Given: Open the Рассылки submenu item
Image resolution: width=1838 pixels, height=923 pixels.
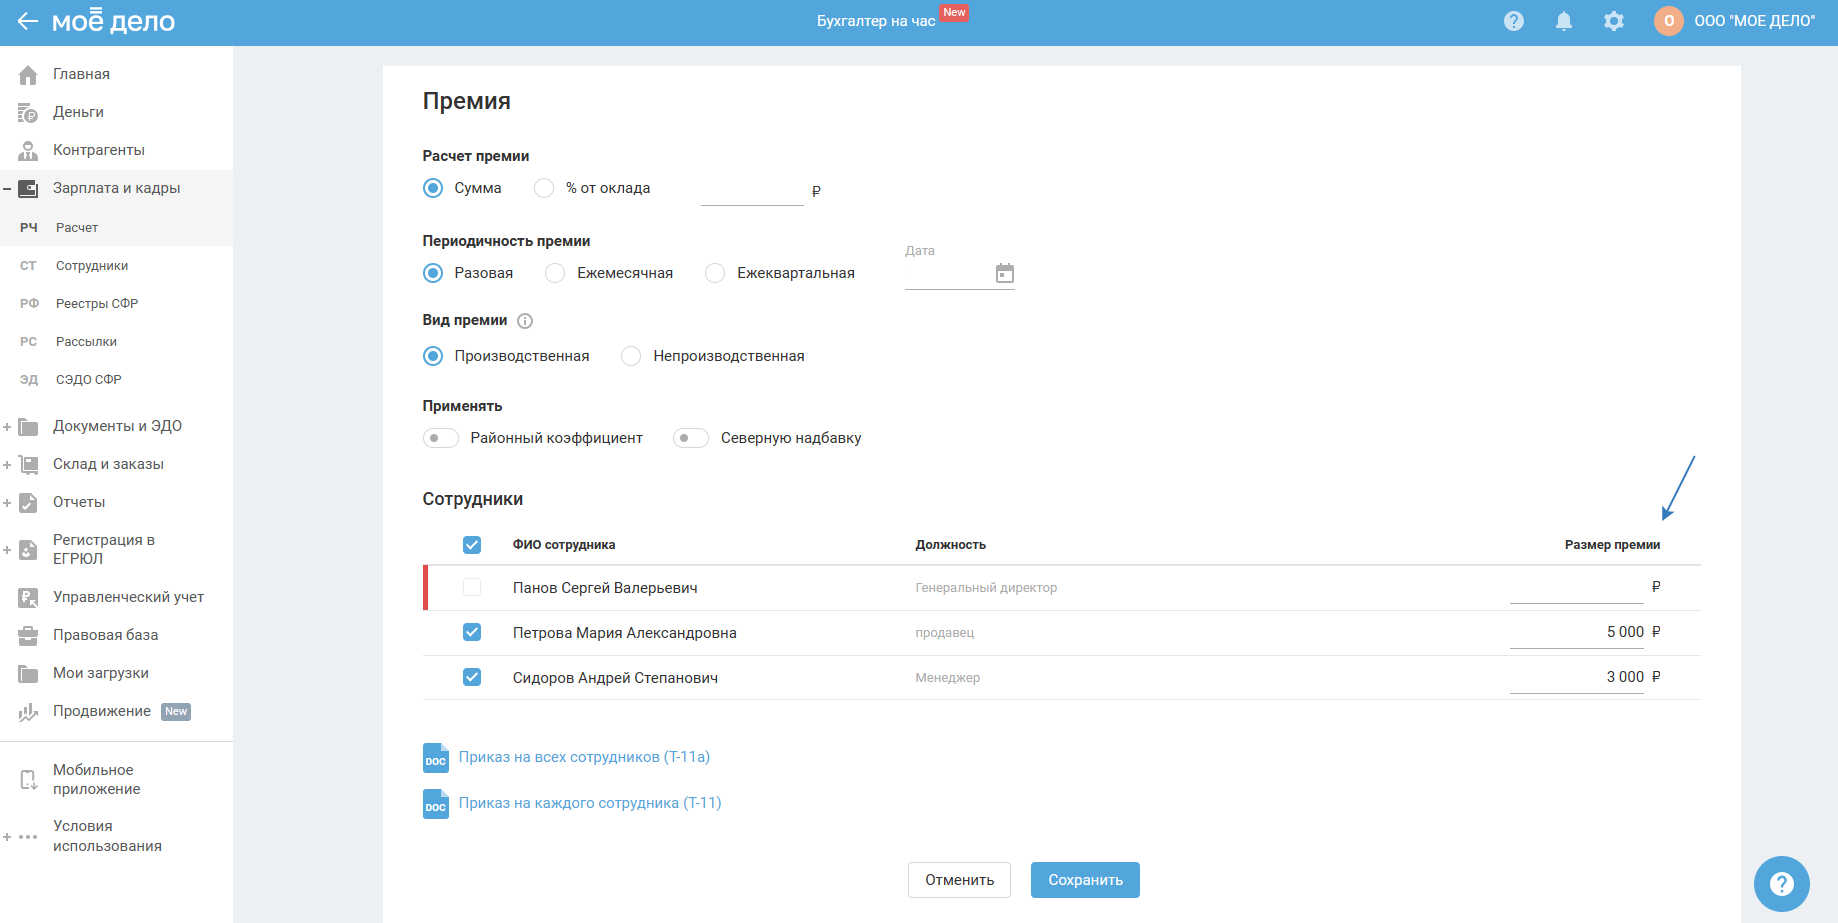Looking at the screenshot, I should pyautogui.click(x=116, y=342).
